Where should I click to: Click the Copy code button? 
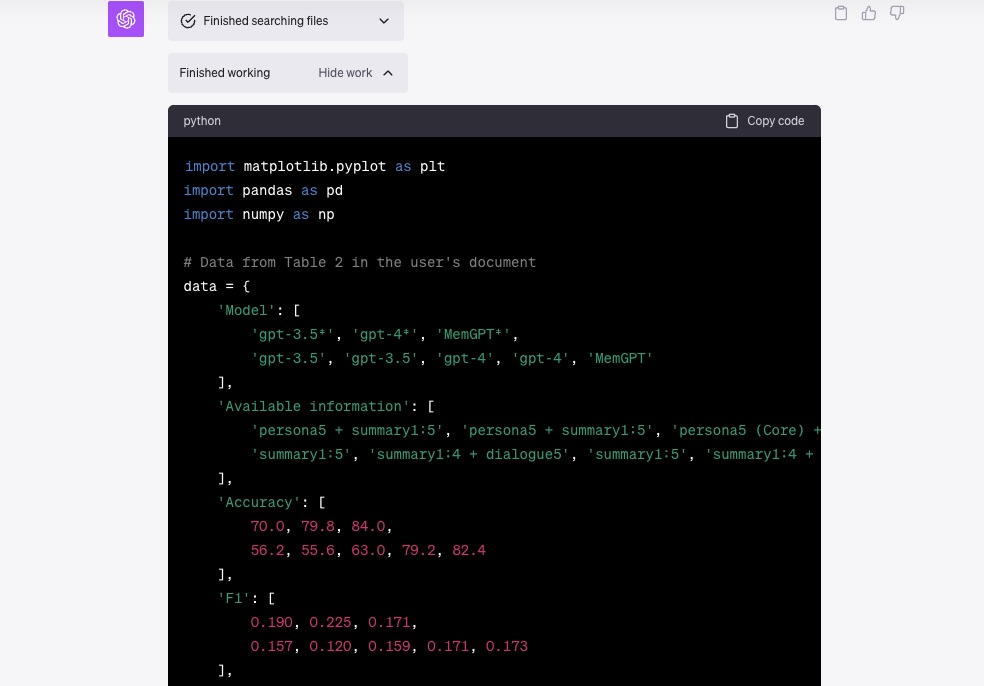(x=764, y=121)
